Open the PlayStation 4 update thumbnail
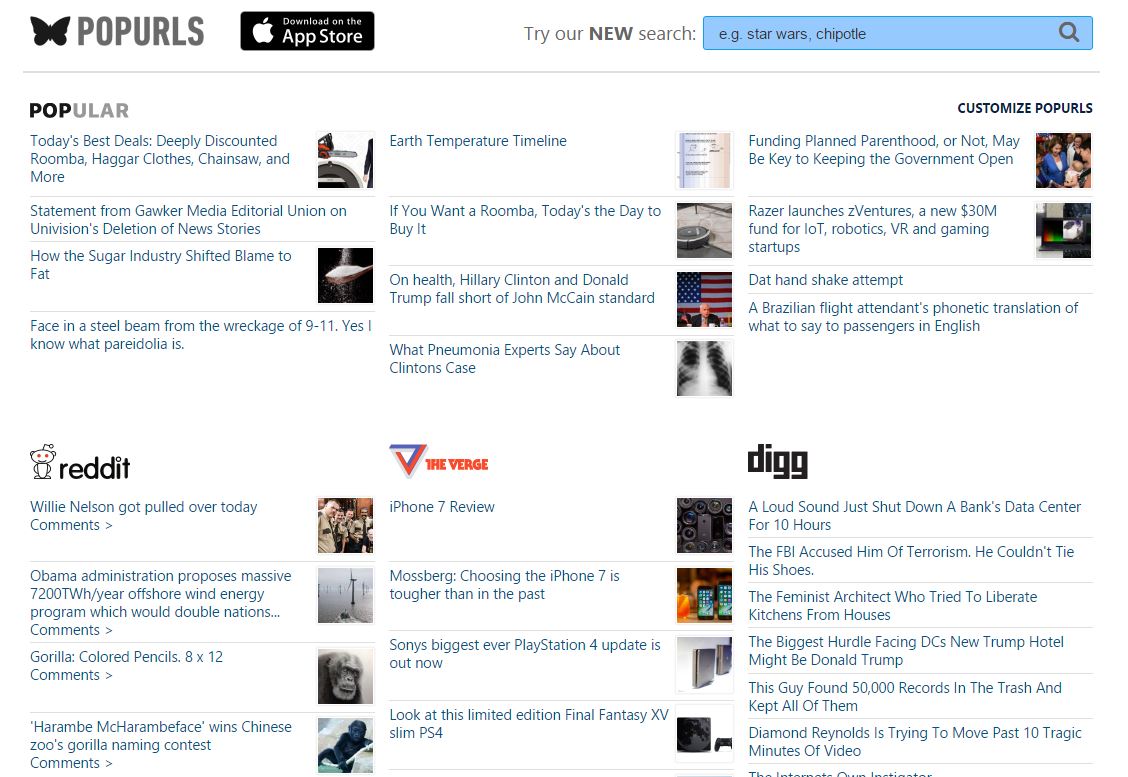Viewport: 1128px width, 777px height. [704, 665]
